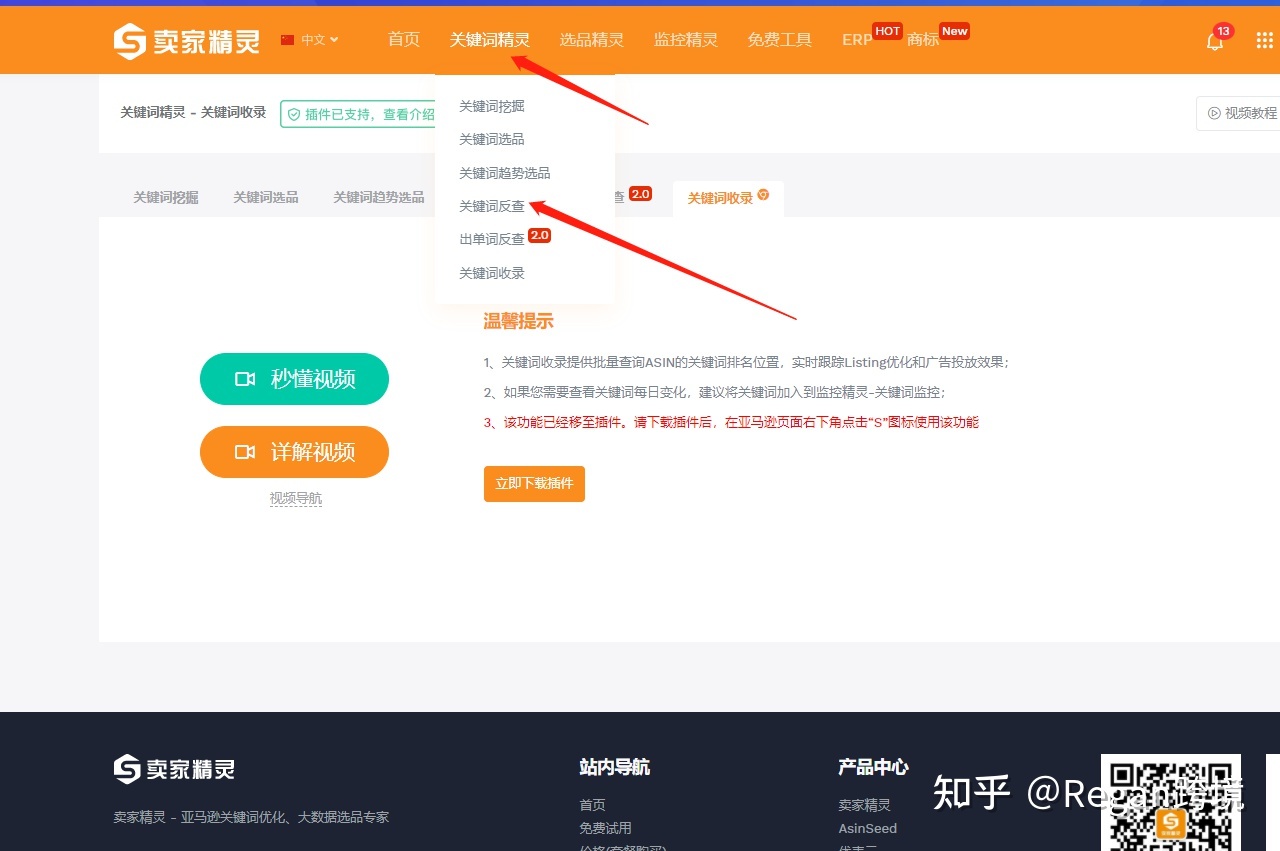
Task: Open the 关键词精灵 top navigation menu
Action: pyautogui.click(x=490, y=40)
